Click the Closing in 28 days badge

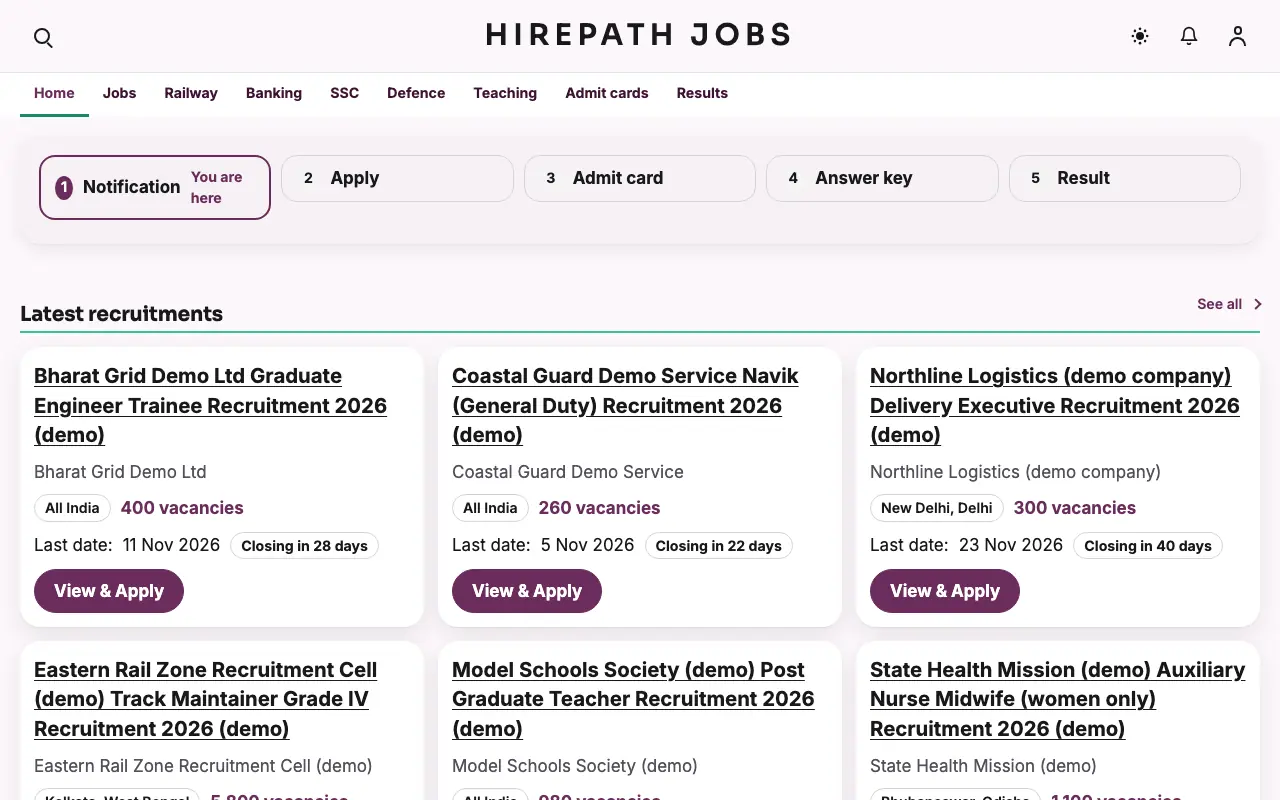304,546
